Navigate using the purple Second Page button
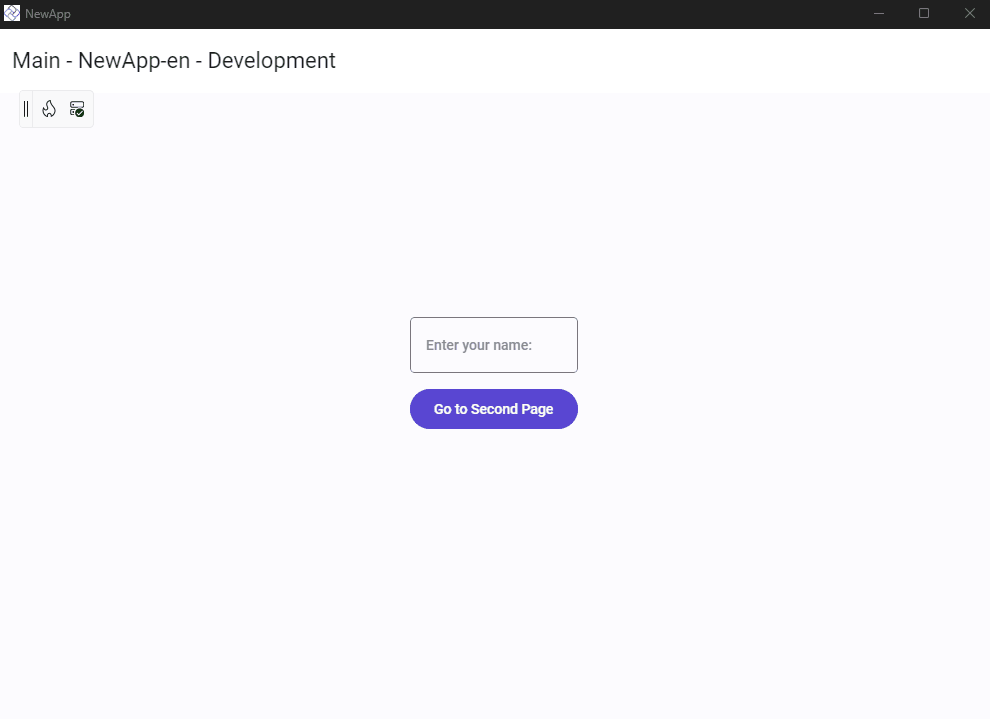 point(493,409)
